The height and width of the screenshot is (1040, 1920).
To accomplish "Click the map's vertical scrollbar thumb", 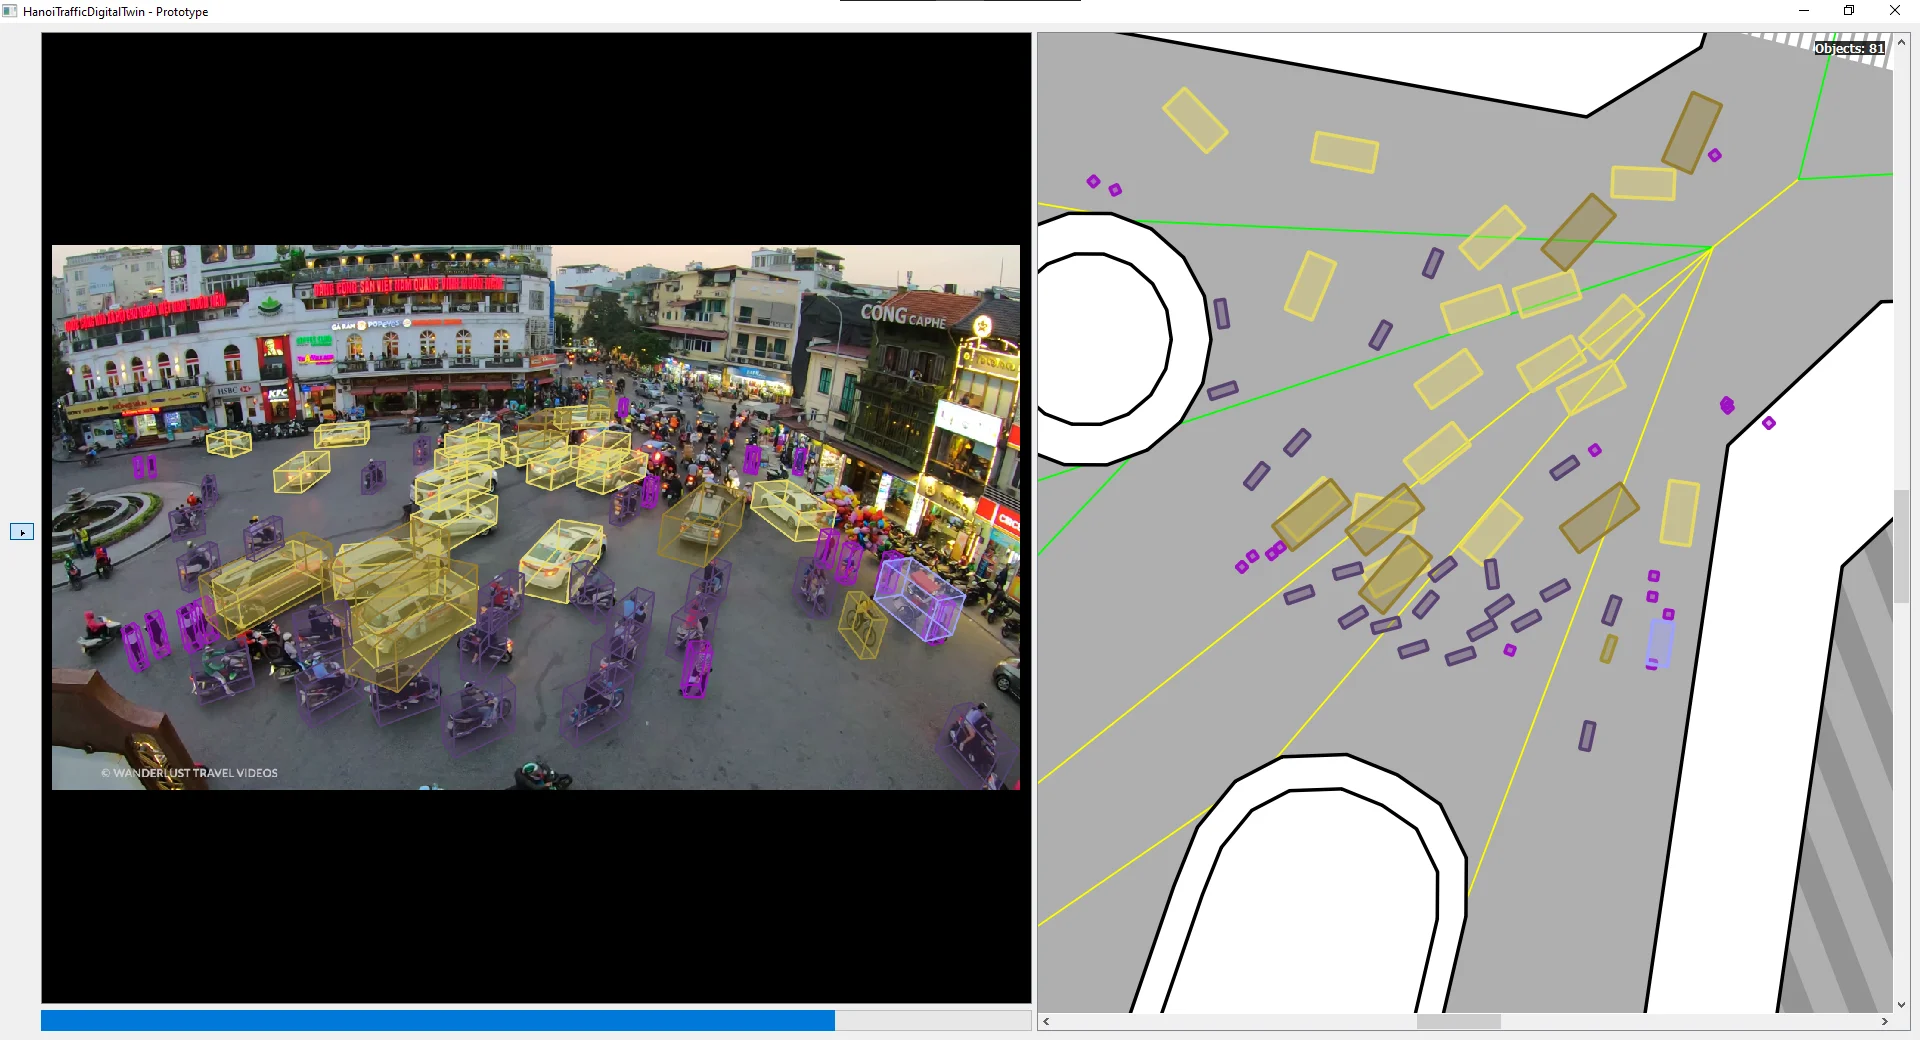I will pyautogui.click(x=1901, y=546).
